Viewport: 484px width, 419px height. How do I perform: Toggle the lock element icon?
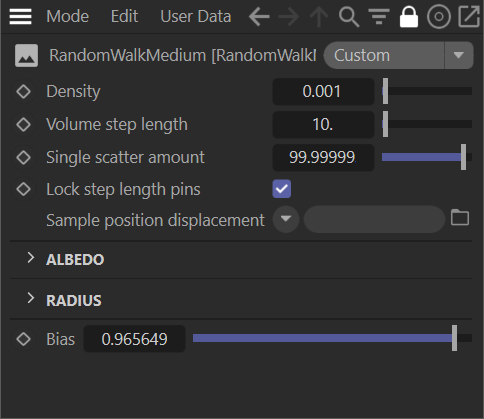409,17
